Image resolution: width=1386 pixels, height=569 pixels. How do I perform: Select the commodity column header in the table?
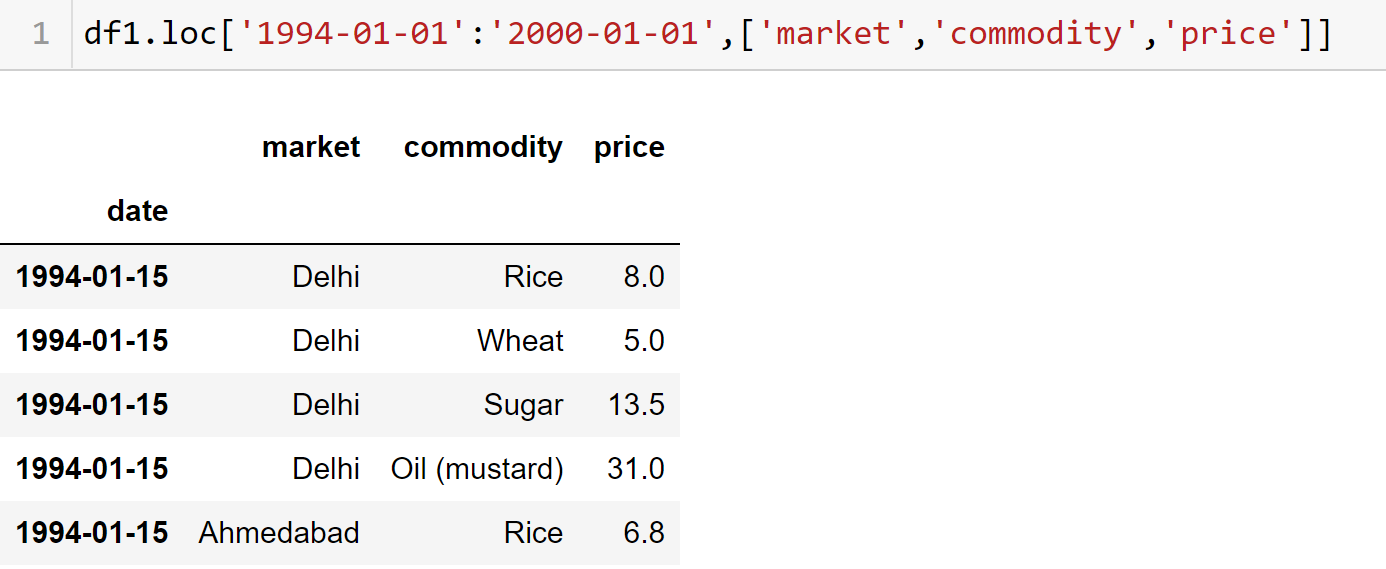[483, 147]
